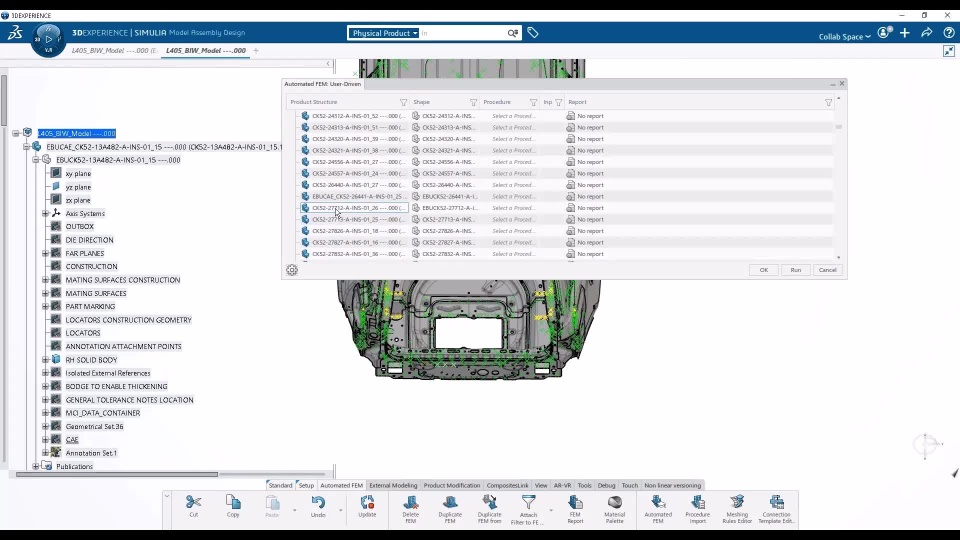Expand the RH SOLID BODY tree node
Viewport: 960px width, 540px height.
(x=45, y=360)
